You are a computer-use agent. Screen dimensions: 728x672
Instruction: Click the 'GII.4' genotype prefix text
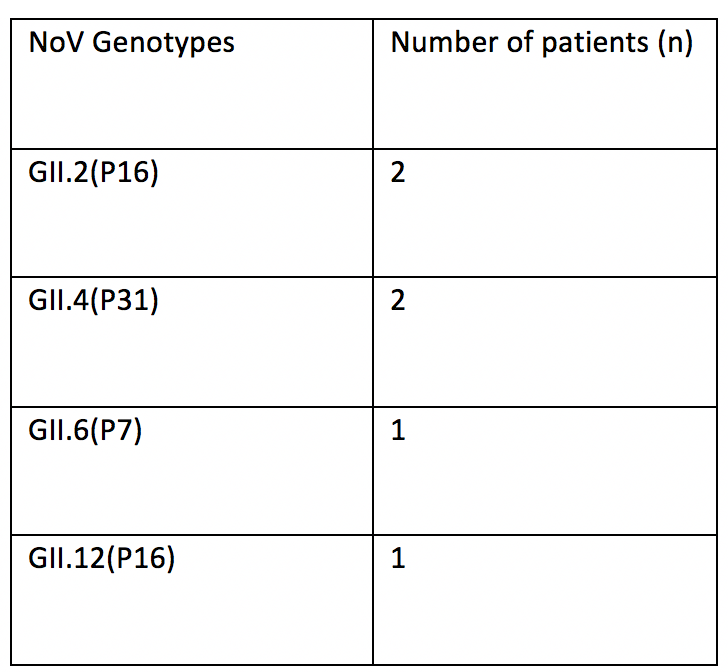coord(56,301)
